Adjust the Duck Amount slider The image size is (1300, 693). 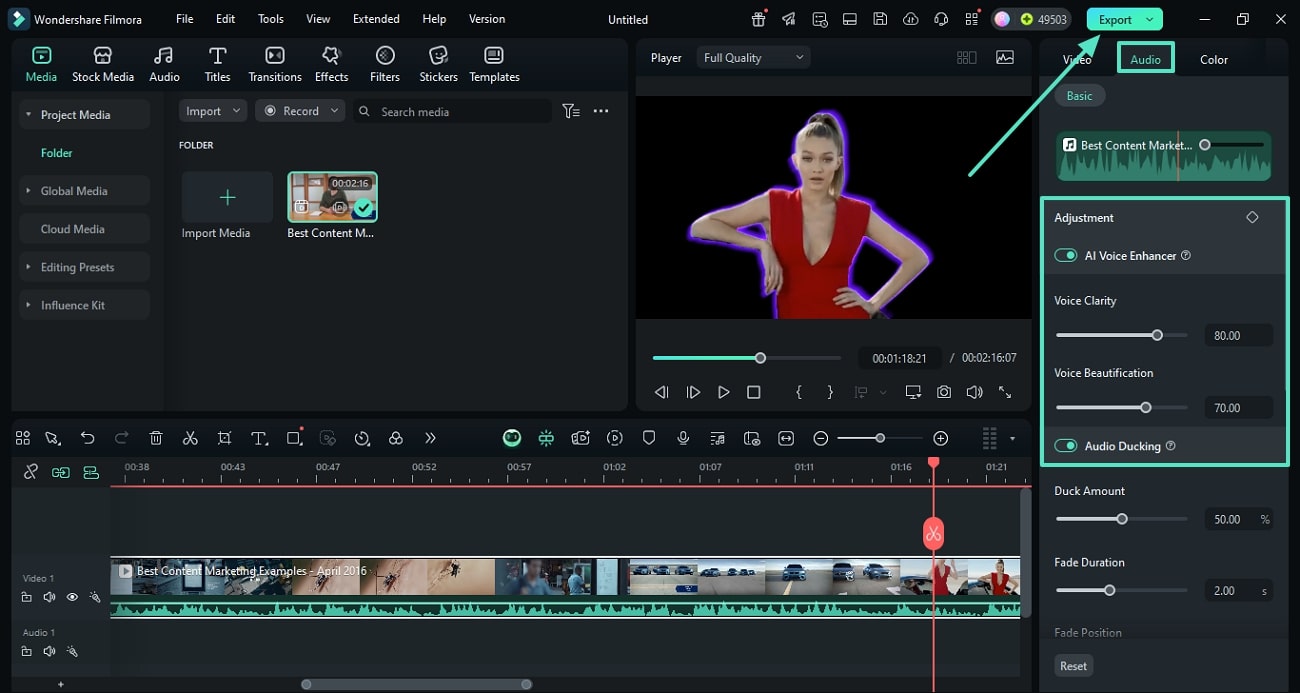(1121, 519)
